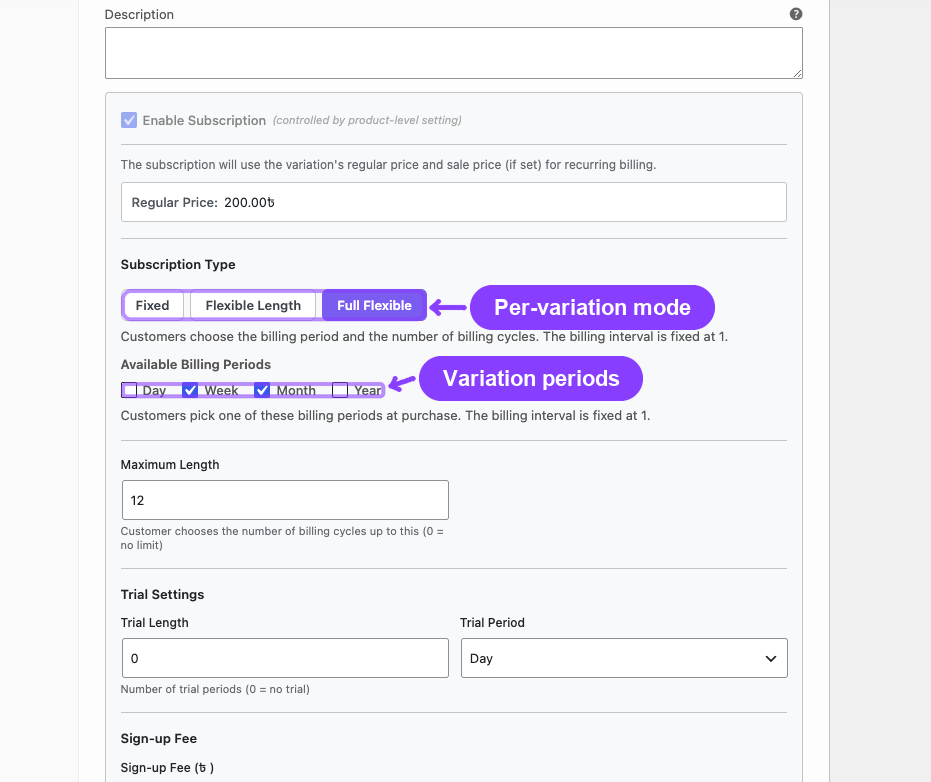Click the Description label

pyautogui.click(x=139, y=14)
